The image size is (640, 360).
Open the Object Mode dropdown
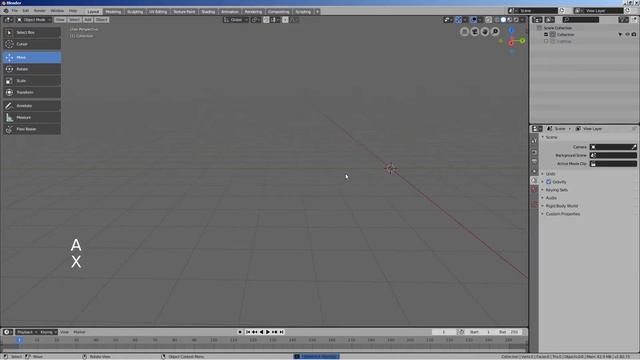pyautogui.click(x=34, y=20)
